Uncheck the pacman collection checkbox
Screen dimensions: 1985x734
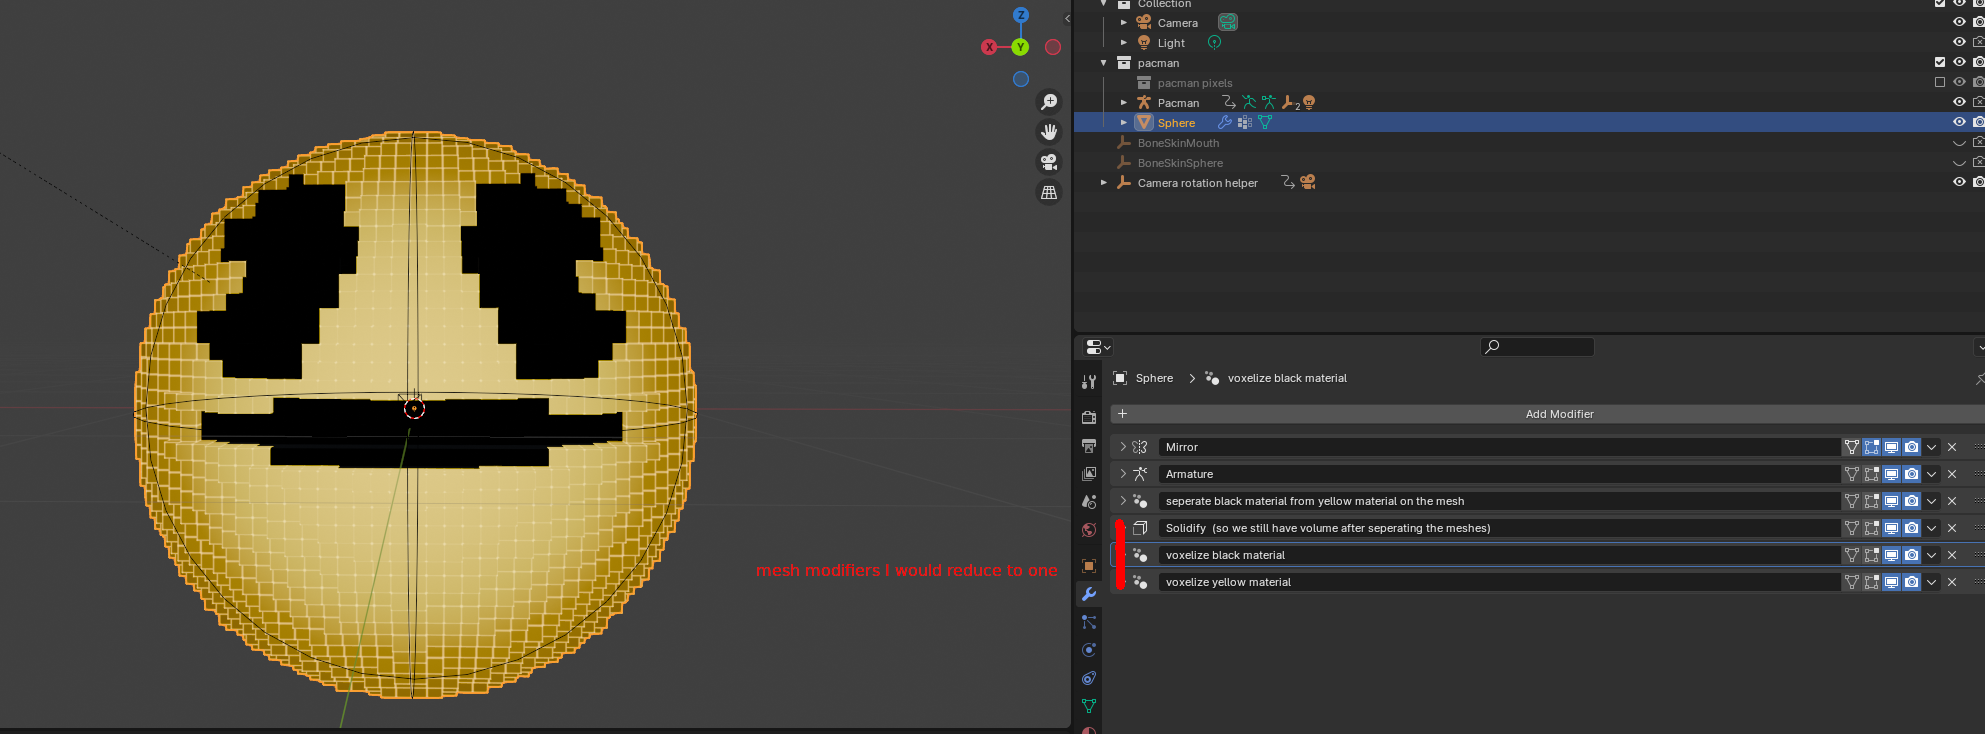pos(1940,62)
